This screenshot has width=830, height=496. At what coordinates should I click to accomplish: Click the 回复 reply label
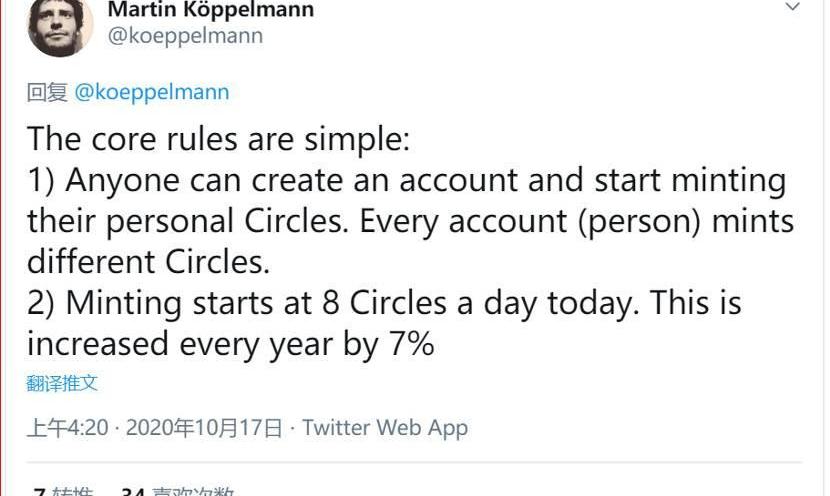pos(47,92)
